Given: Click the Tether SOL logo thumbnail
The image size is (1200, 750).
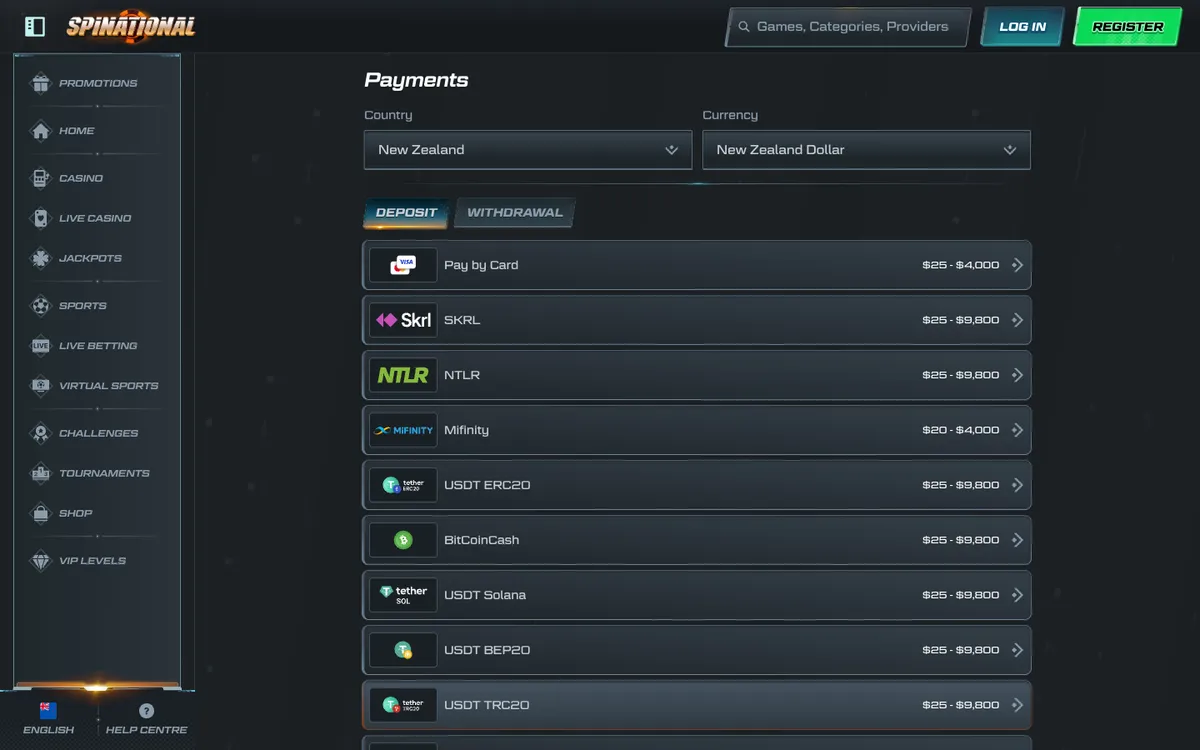Looking at the screenshot, I should click(403, 595).
